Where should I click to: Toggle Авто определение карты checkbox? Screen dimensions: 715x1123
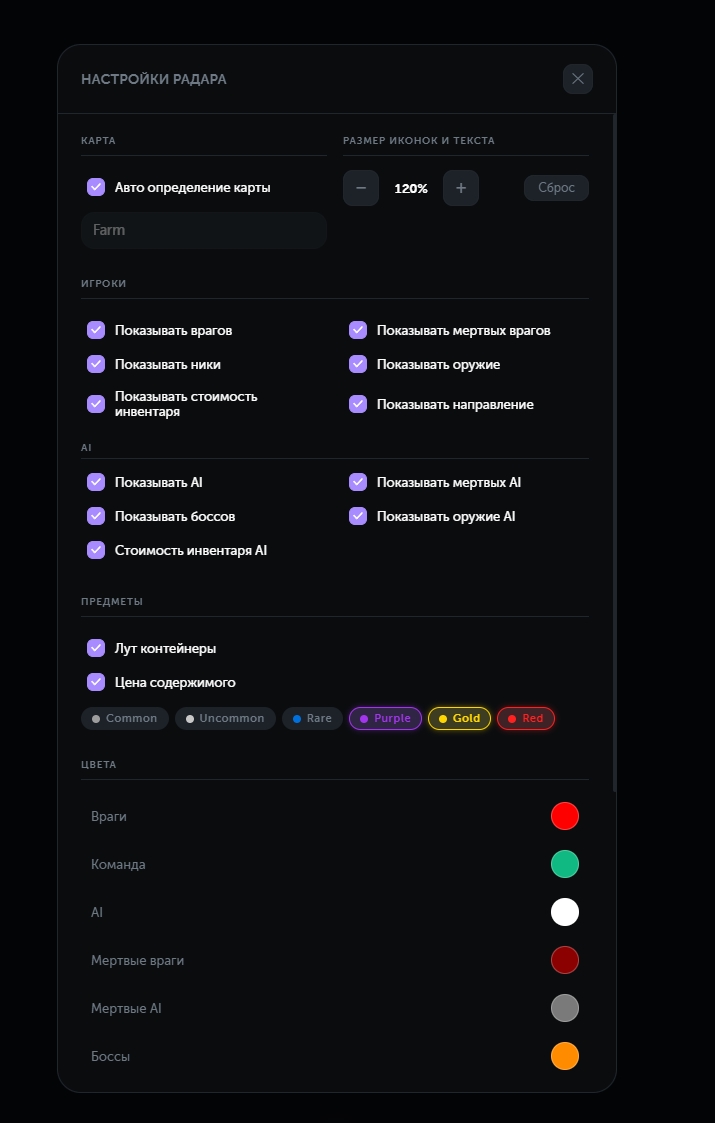click(x=96, y=187)
